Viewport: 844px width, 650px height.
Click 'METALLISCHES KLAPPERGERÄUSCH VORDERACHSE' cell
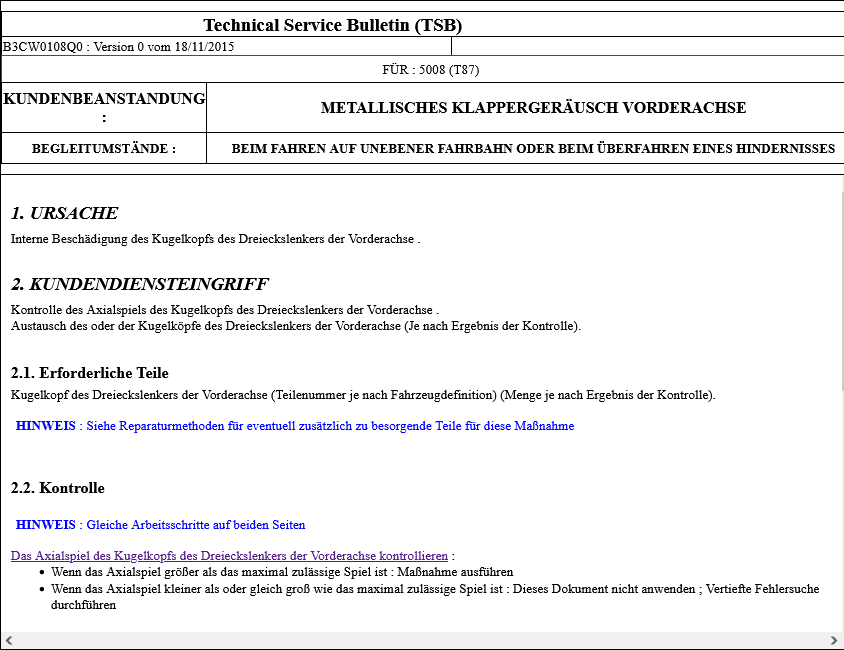(533, 108)
